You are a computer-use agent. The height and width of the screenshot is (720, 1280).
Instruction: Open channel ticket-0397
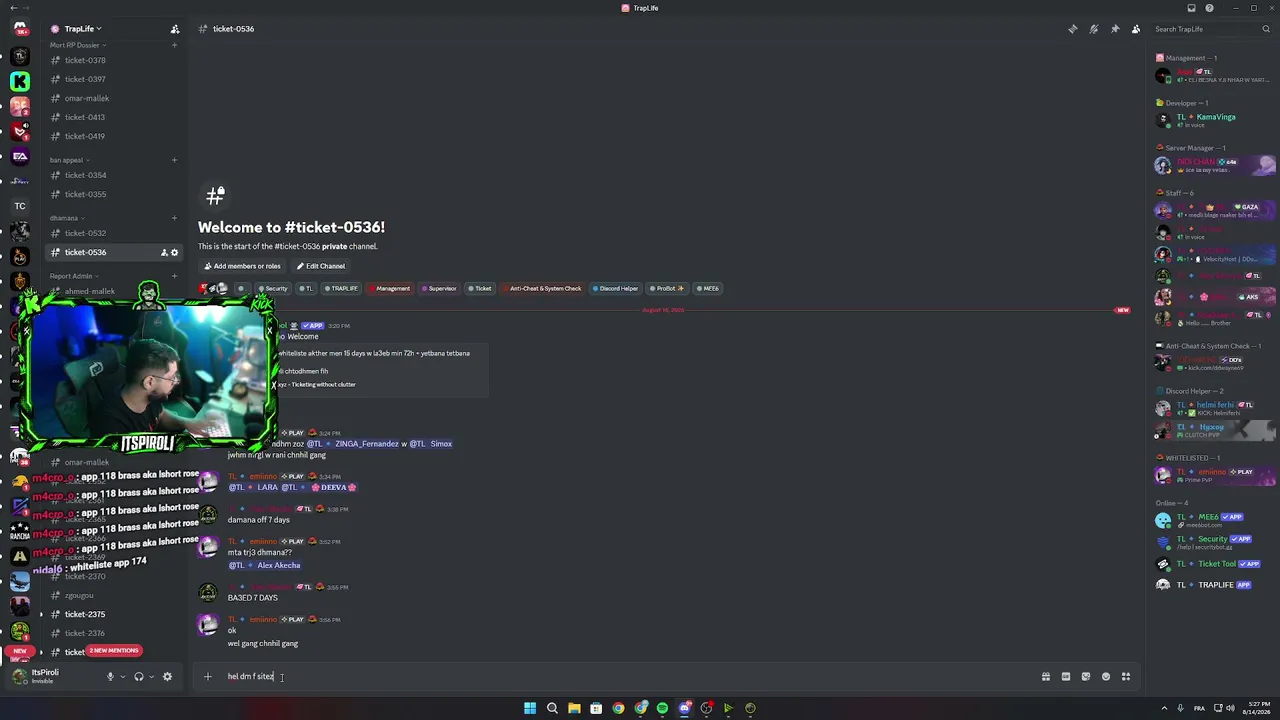(x=114, y=79)
